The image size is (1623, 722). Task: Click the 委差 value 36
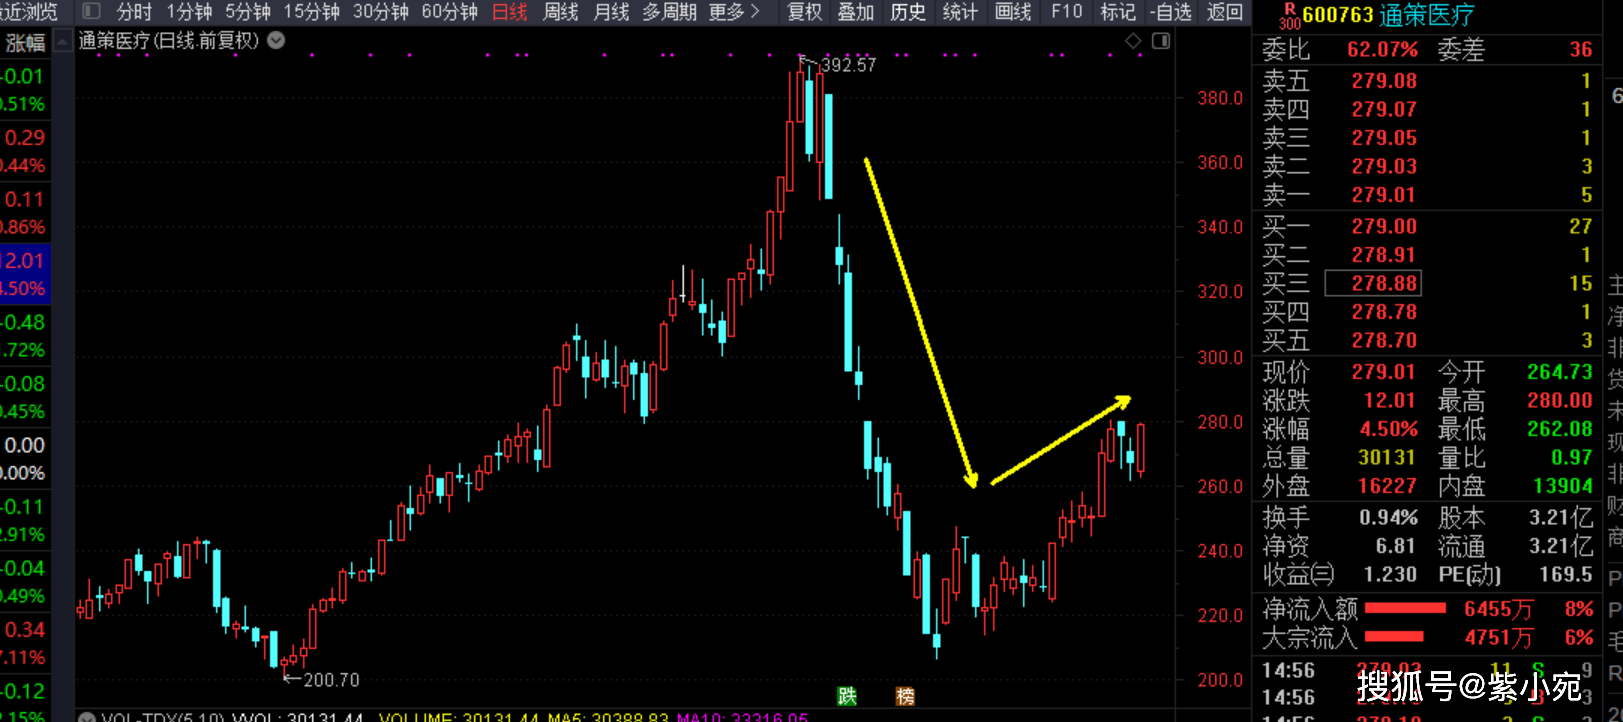1580,50
